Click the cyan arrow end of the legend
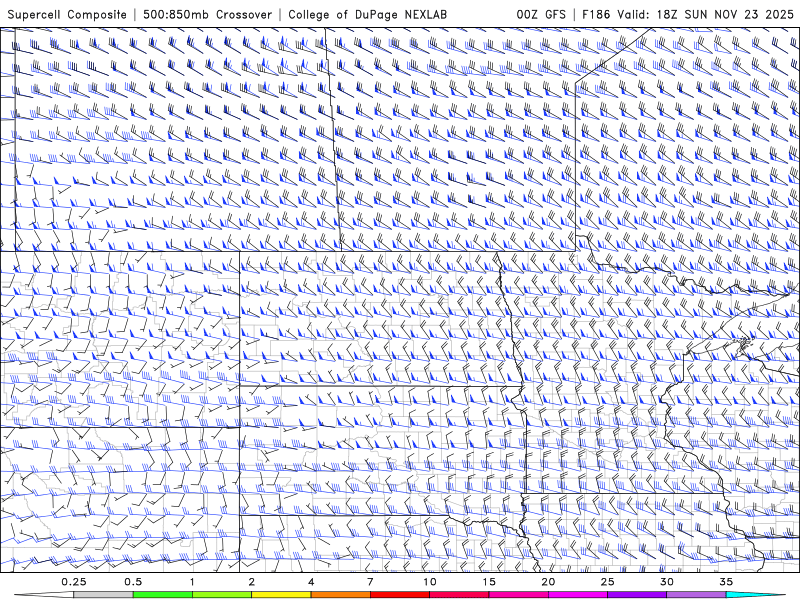This screenshot has height=600, width=800. pos(756,595)
